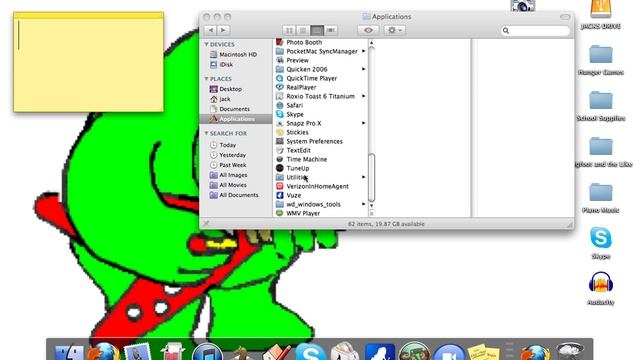Select WMV Player icon

point(280,213)
